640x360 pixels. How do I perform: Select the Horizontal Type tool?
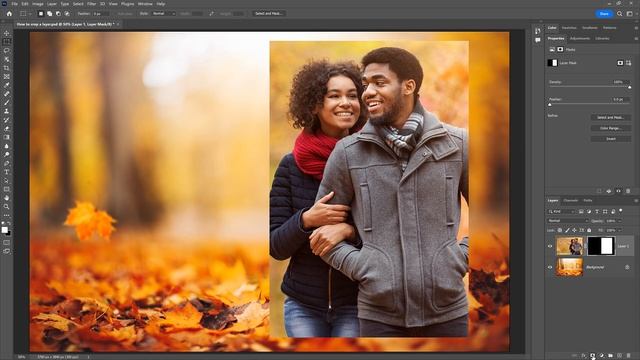(7, 172)
